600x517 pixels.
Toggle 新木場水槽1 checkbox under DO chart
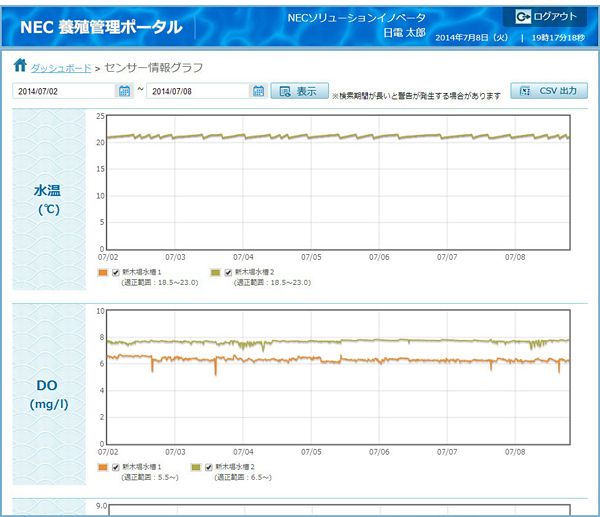click(115, 467)
